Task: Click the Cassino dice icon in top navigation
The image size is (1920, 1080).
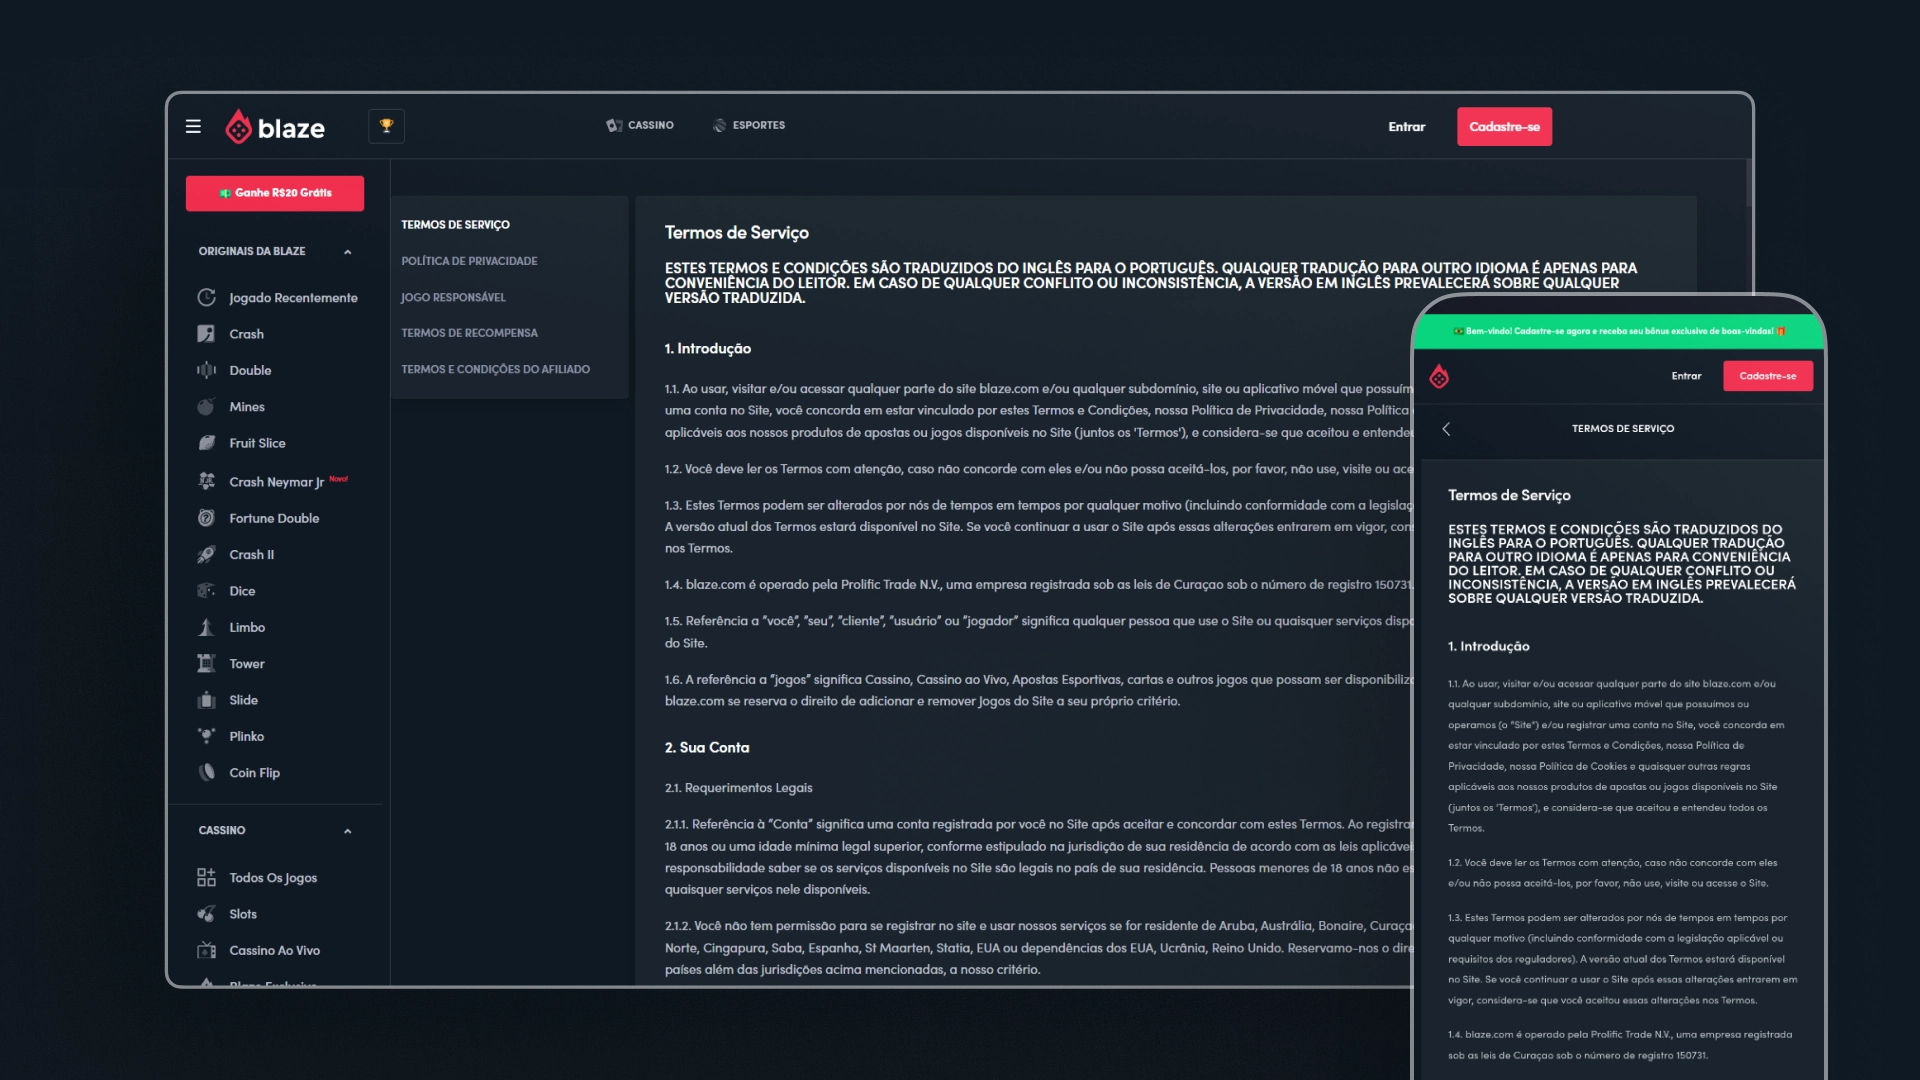Action: point(614,126)
